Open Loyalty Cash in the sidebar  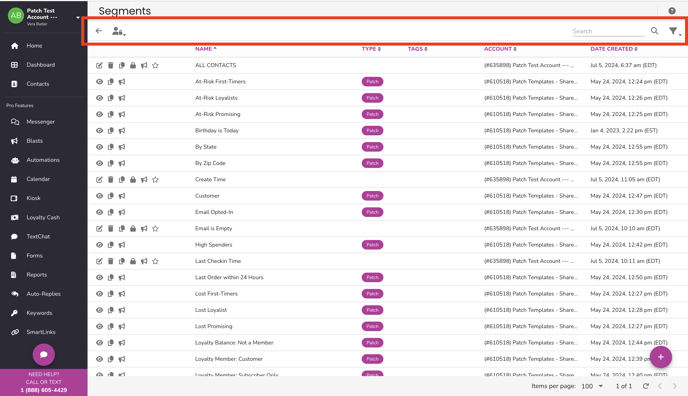pos(43,218)
